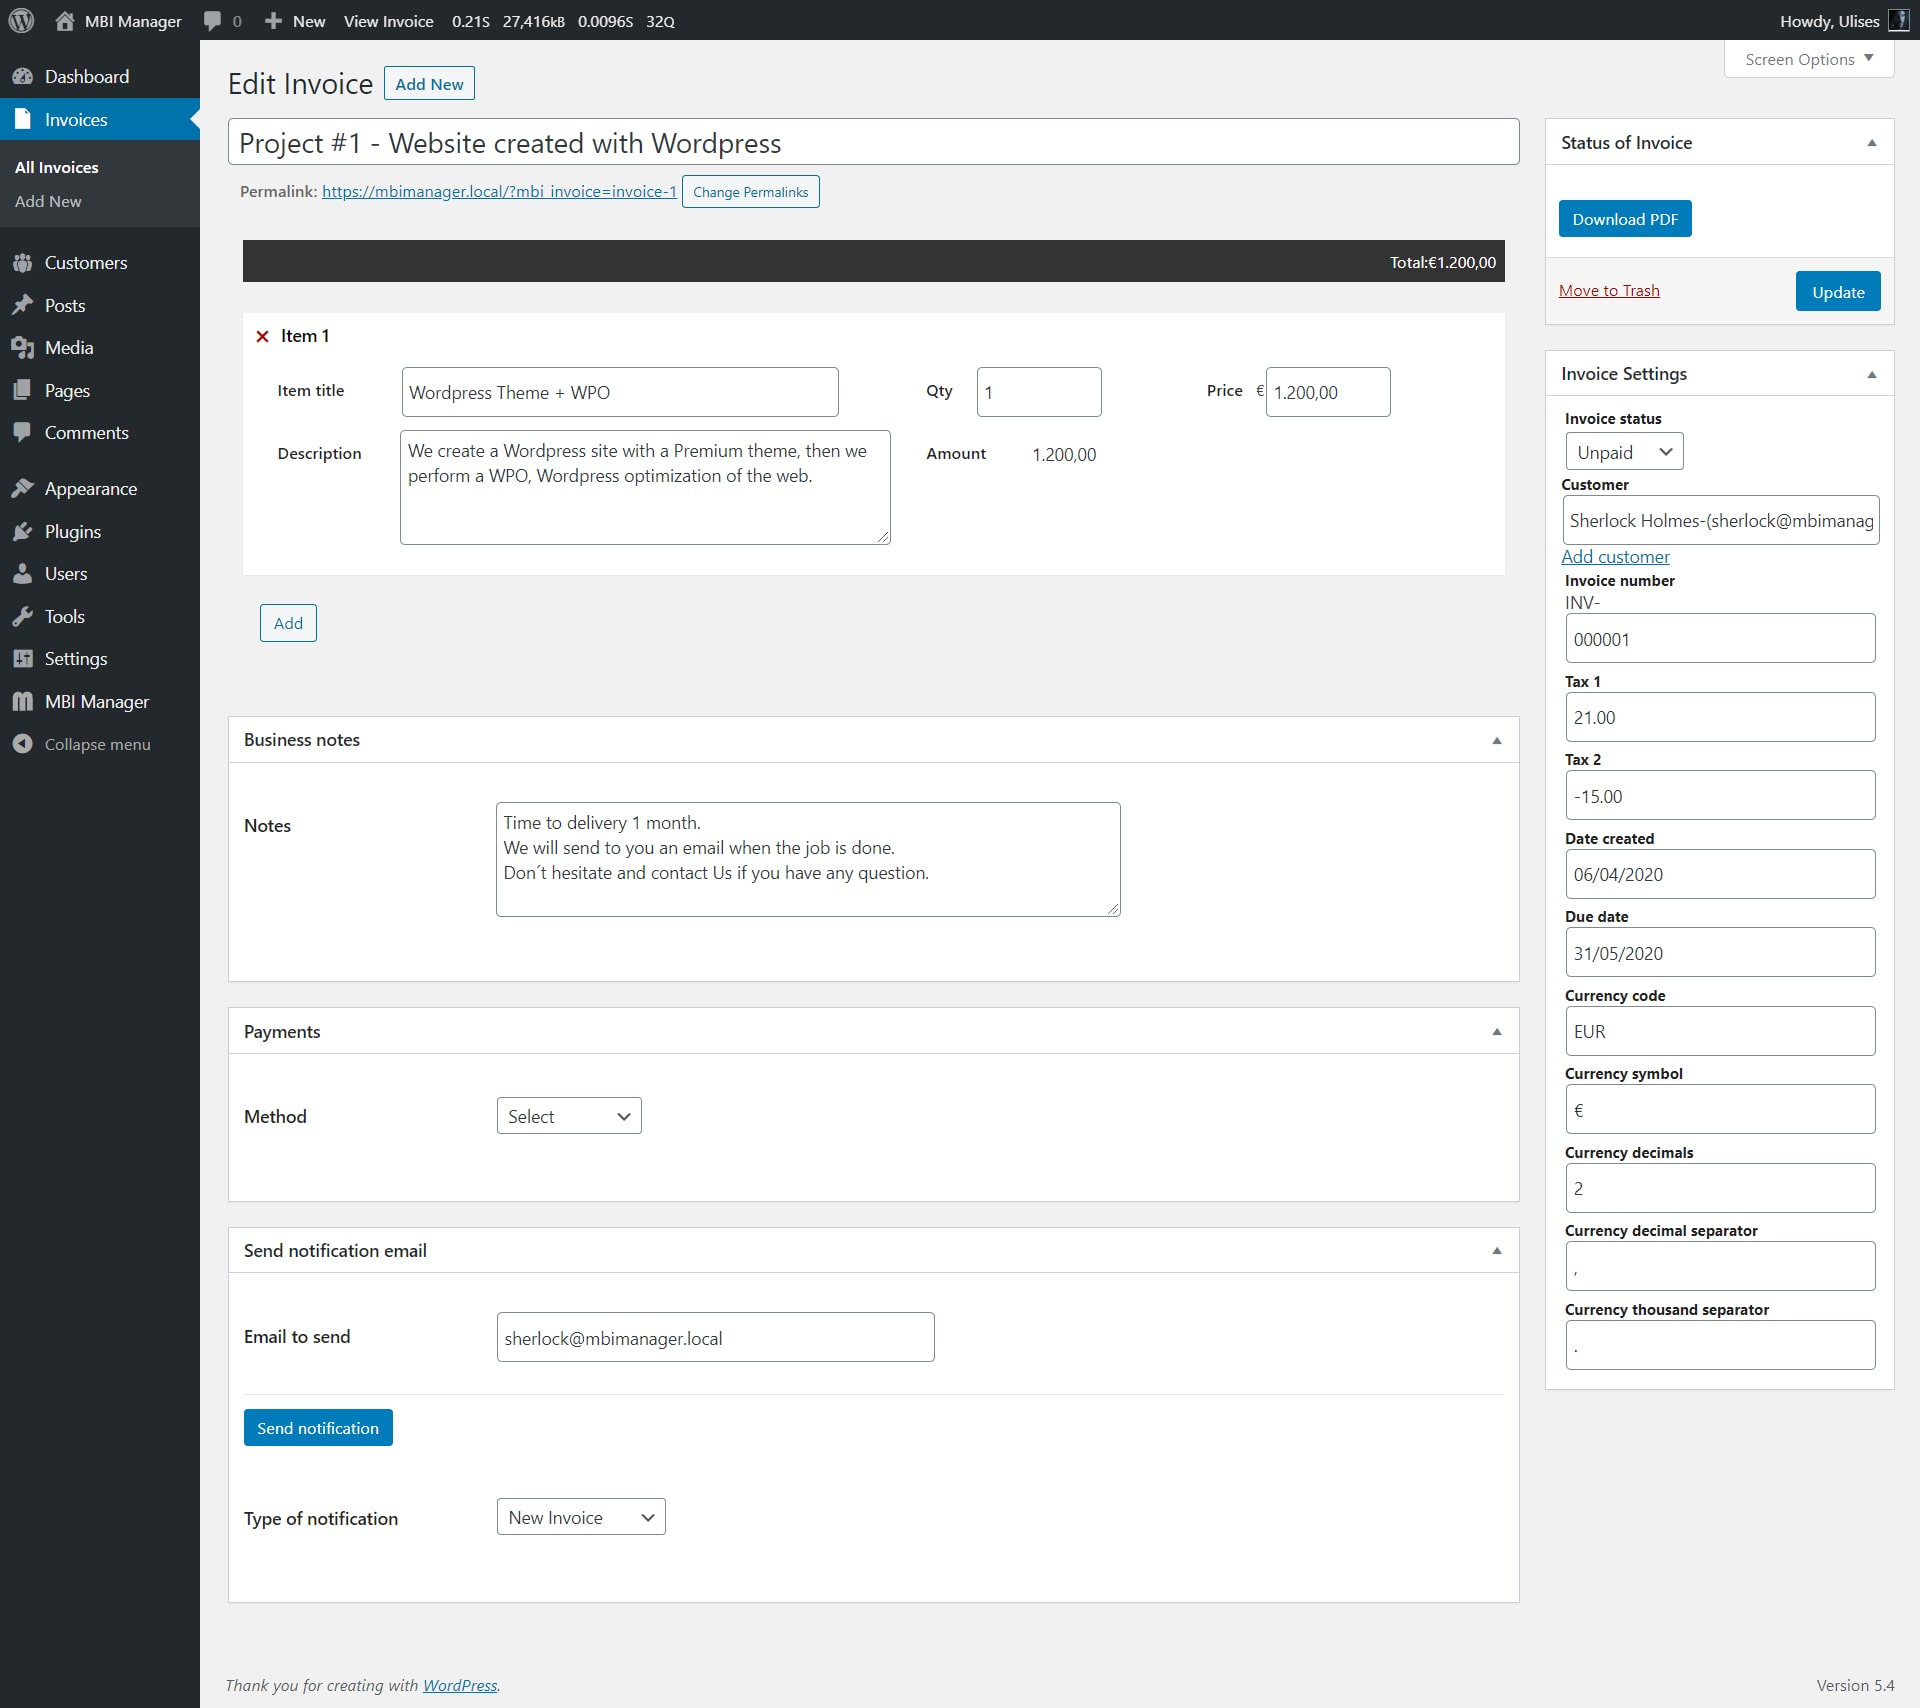
Task: Remove Item 1 using red X icon
Action: pos(262,337)
